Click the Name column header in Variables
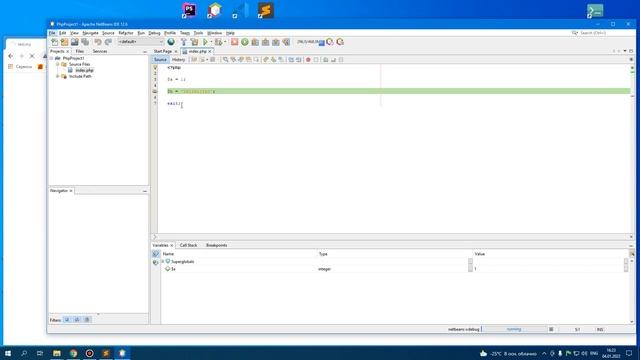Screen dimensions: 640x360 point(239,254)
